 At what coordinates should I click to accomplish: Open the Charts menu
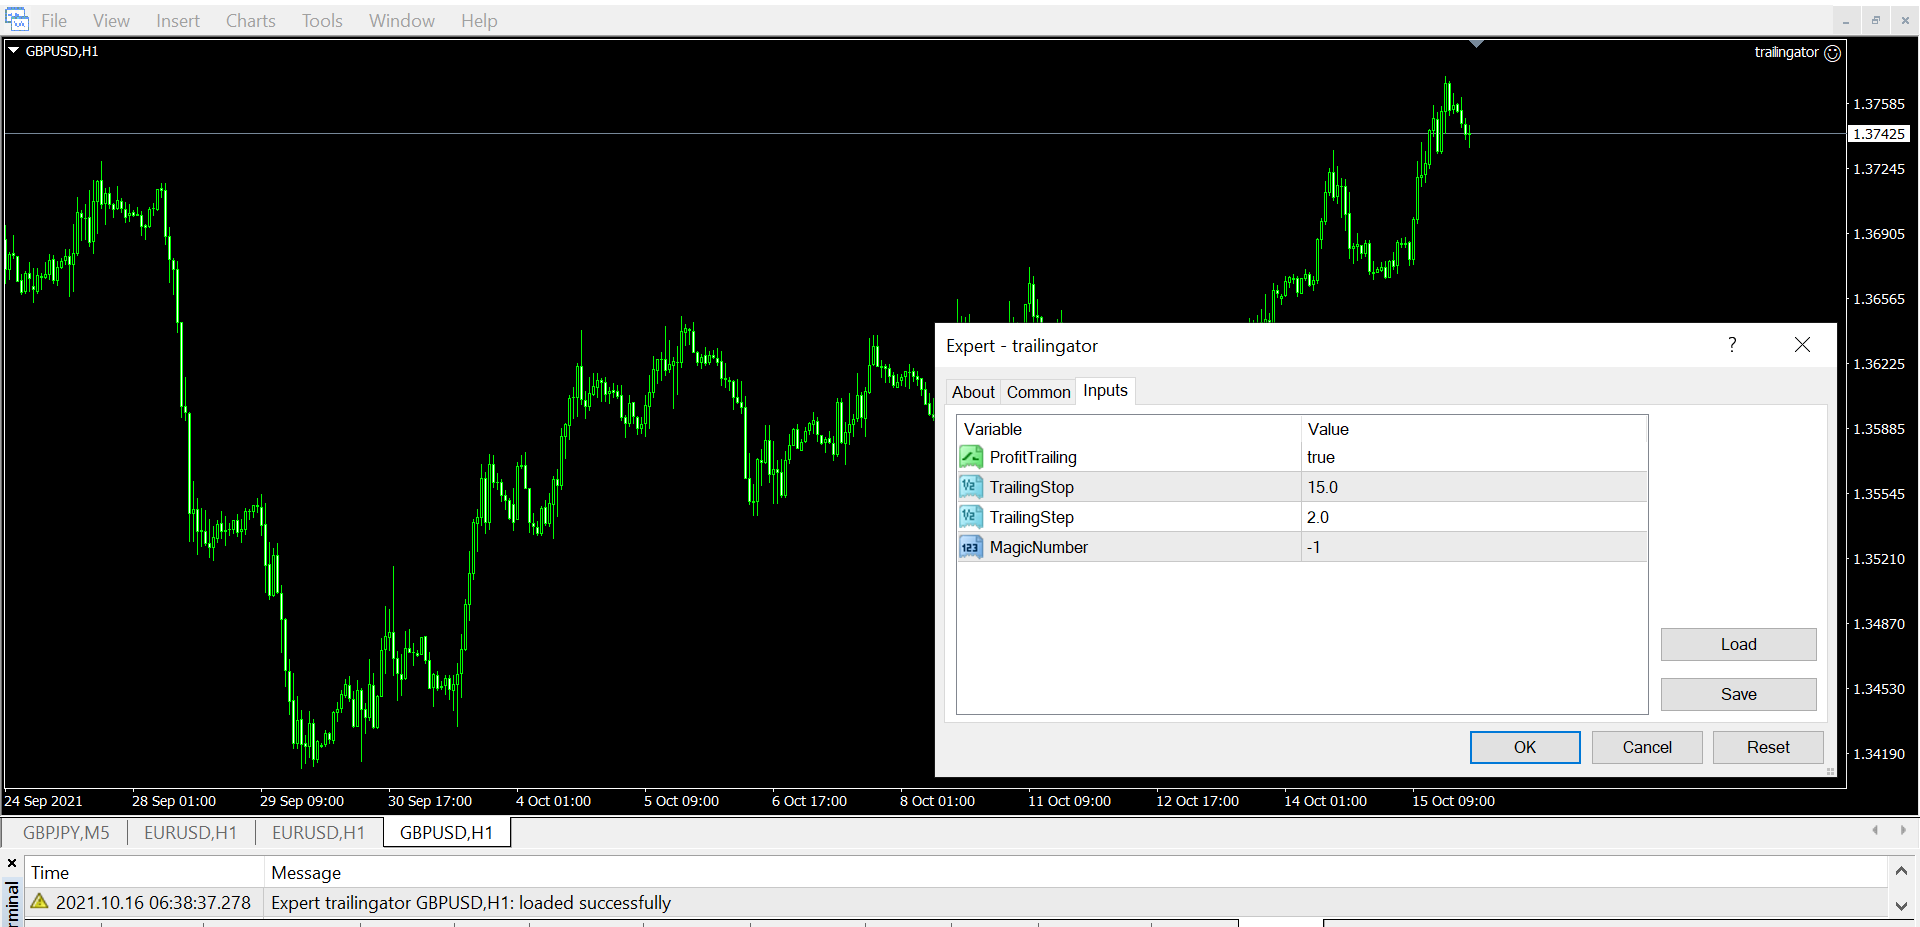250,21
